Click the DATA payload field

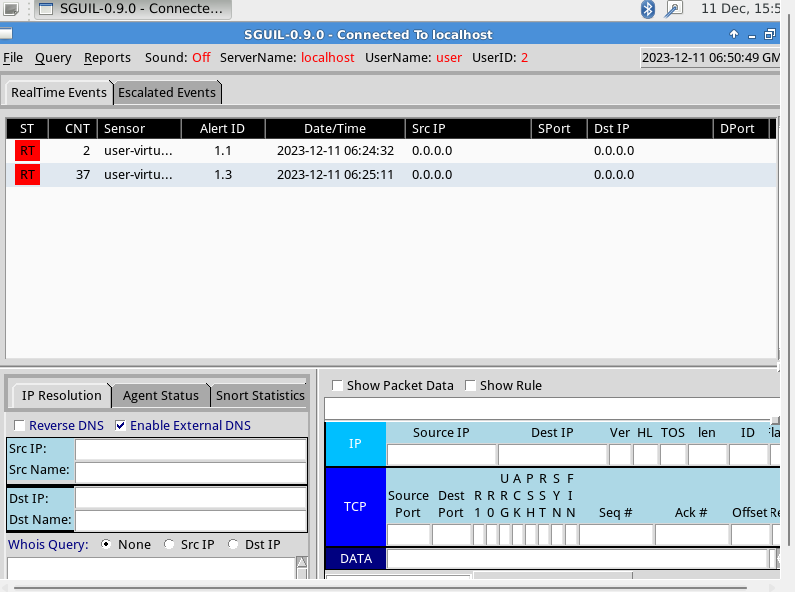coord(577,559)
